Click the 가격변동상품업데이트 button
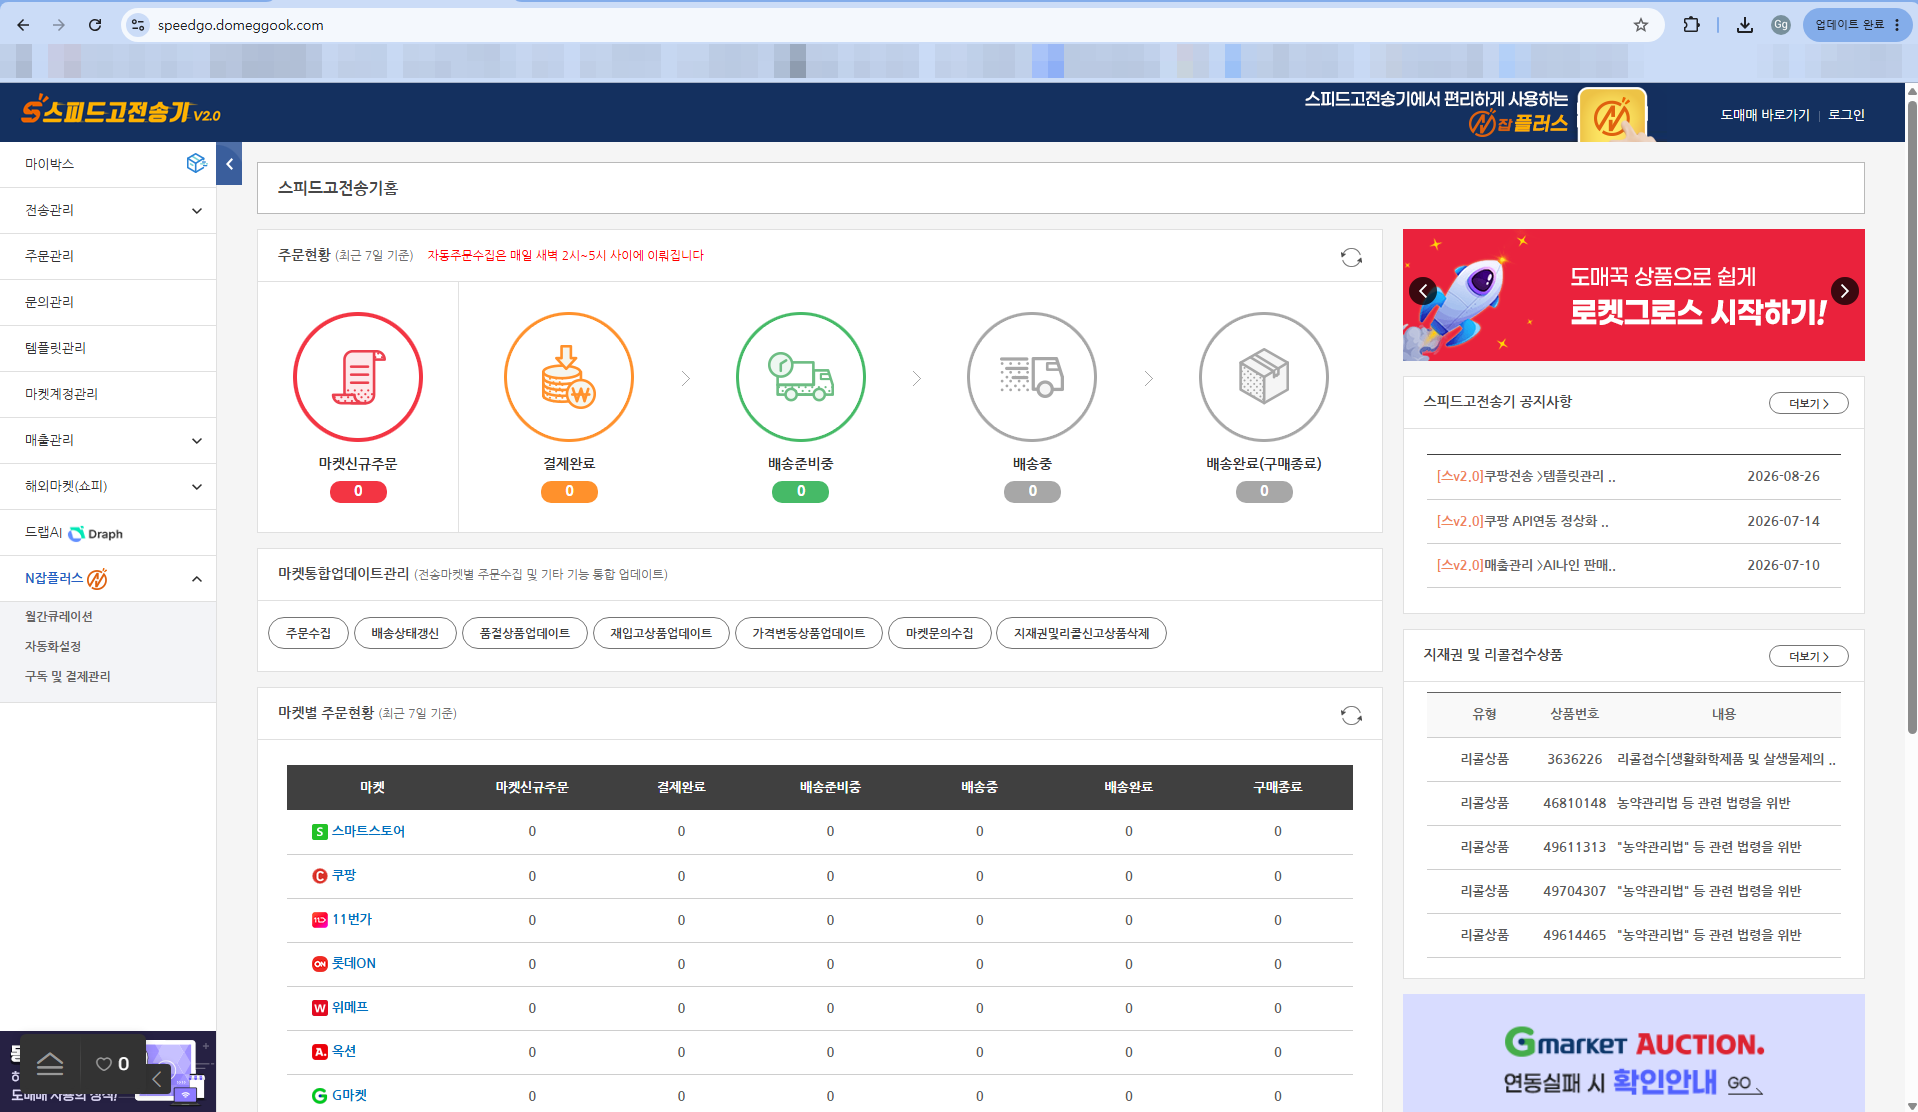The height and width of the screenshot is (1112, 1918). (x=809, y=633)
